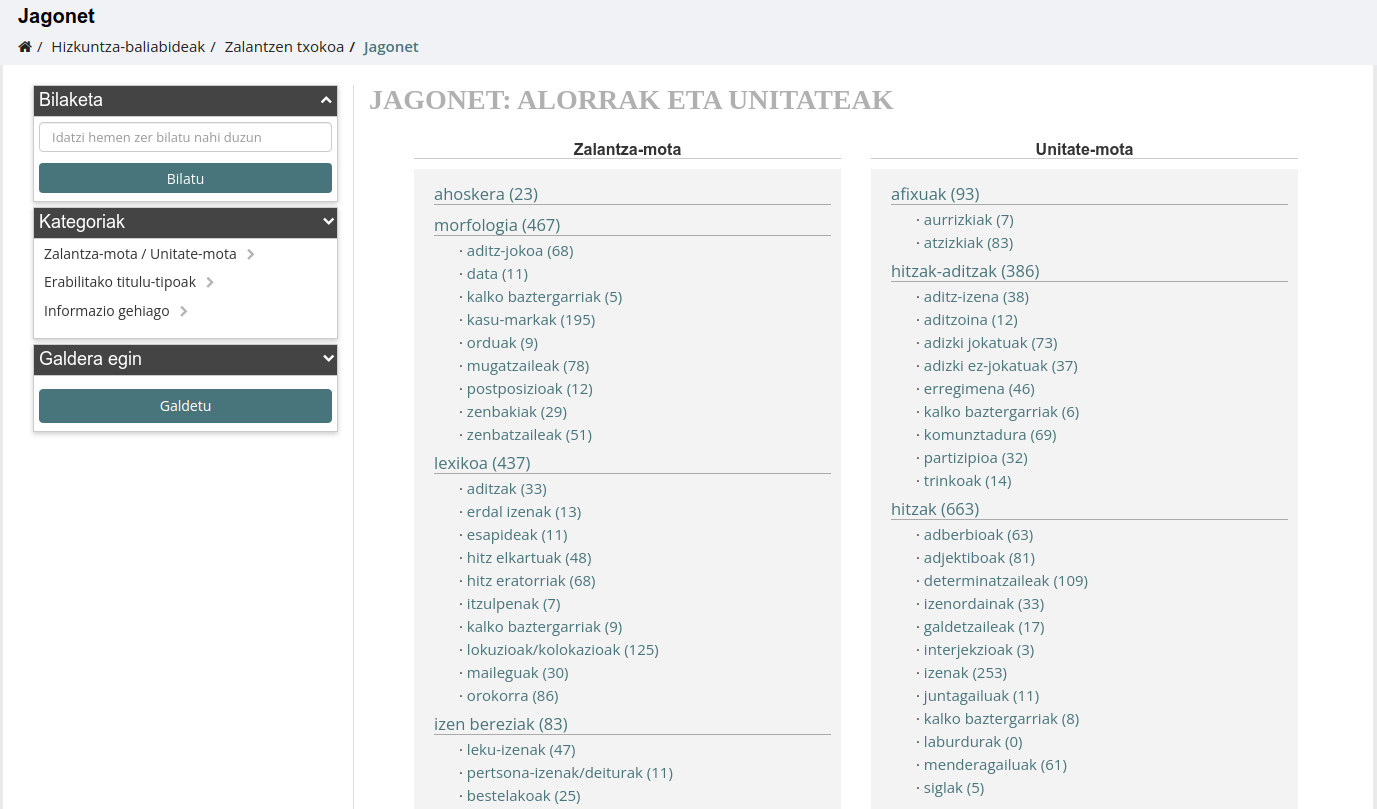
Task: Open data (11) link
Action: coord(497,274)
